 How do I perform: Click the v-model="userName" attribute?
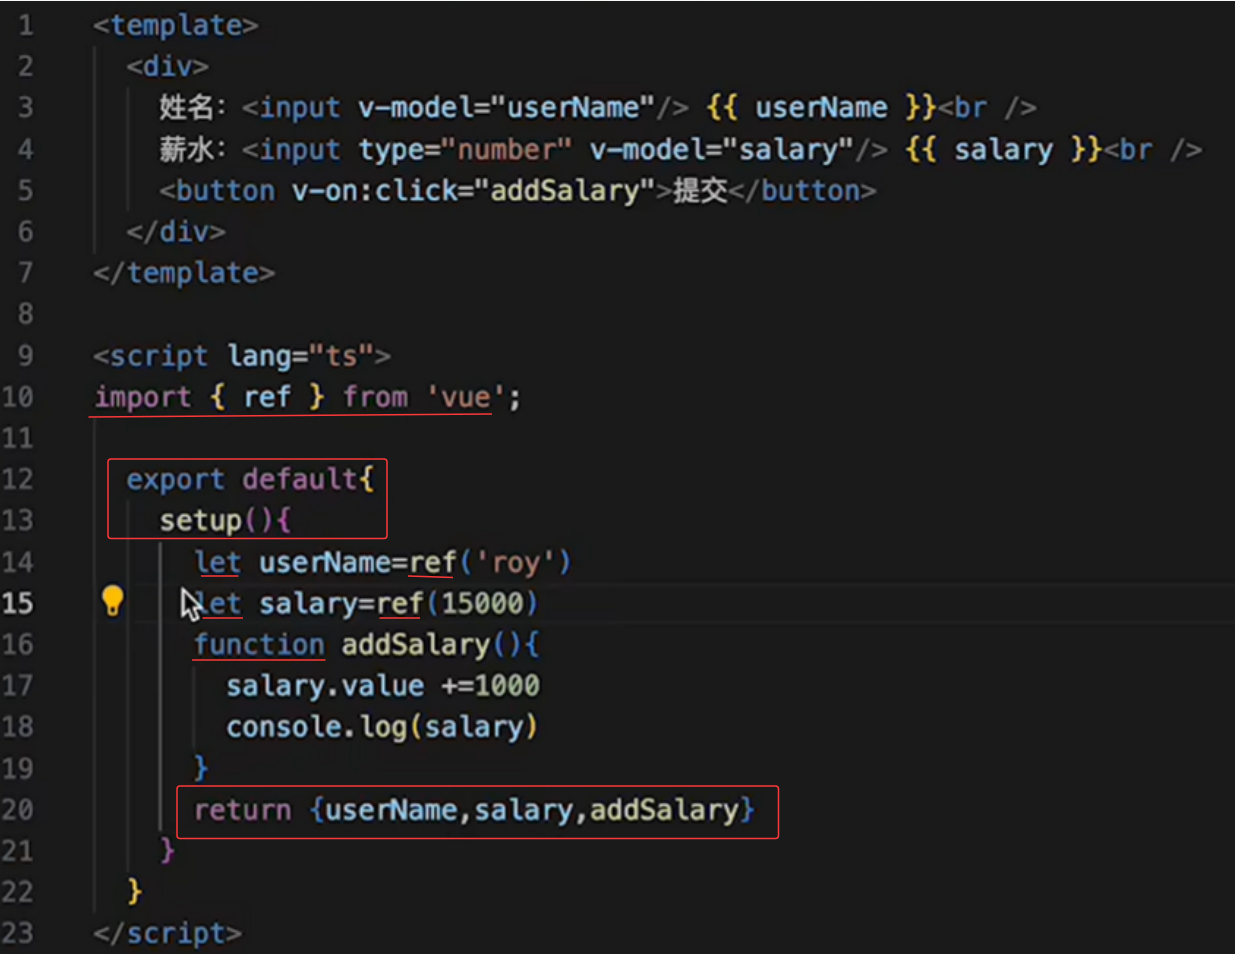(507, 108)
